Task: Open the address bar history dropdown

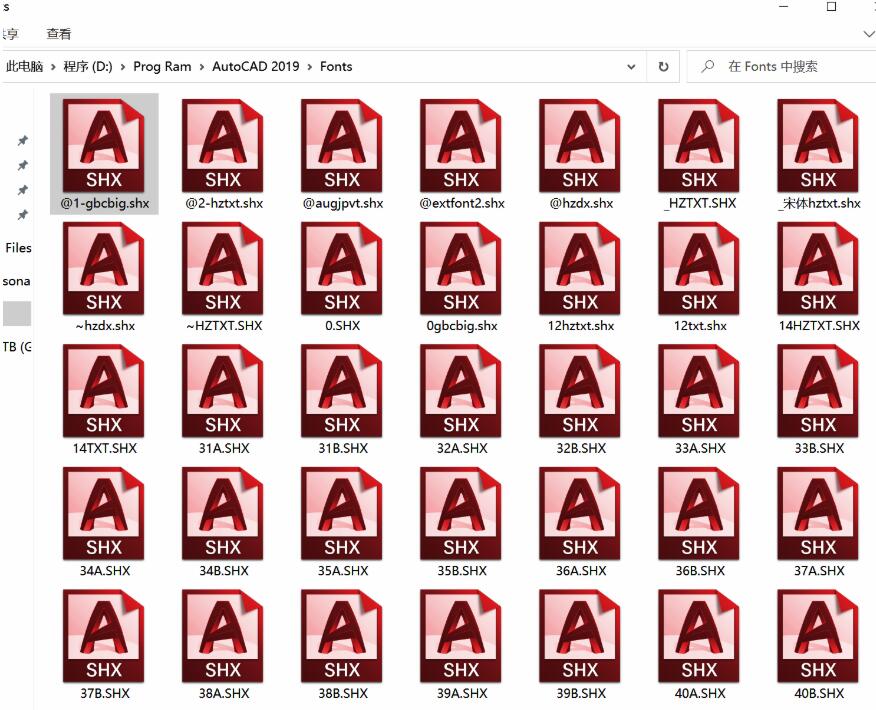Action: 631,67
